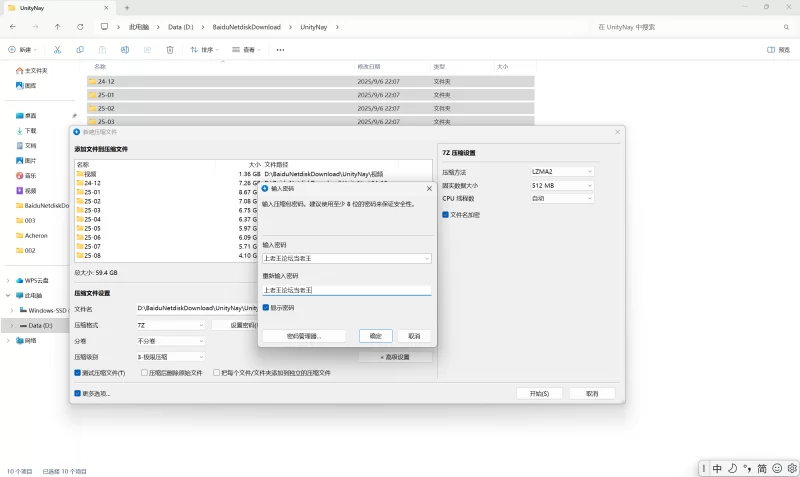800x477 pixels.
Task: Open the 排序 sort menu
Action: coord(203,49)
